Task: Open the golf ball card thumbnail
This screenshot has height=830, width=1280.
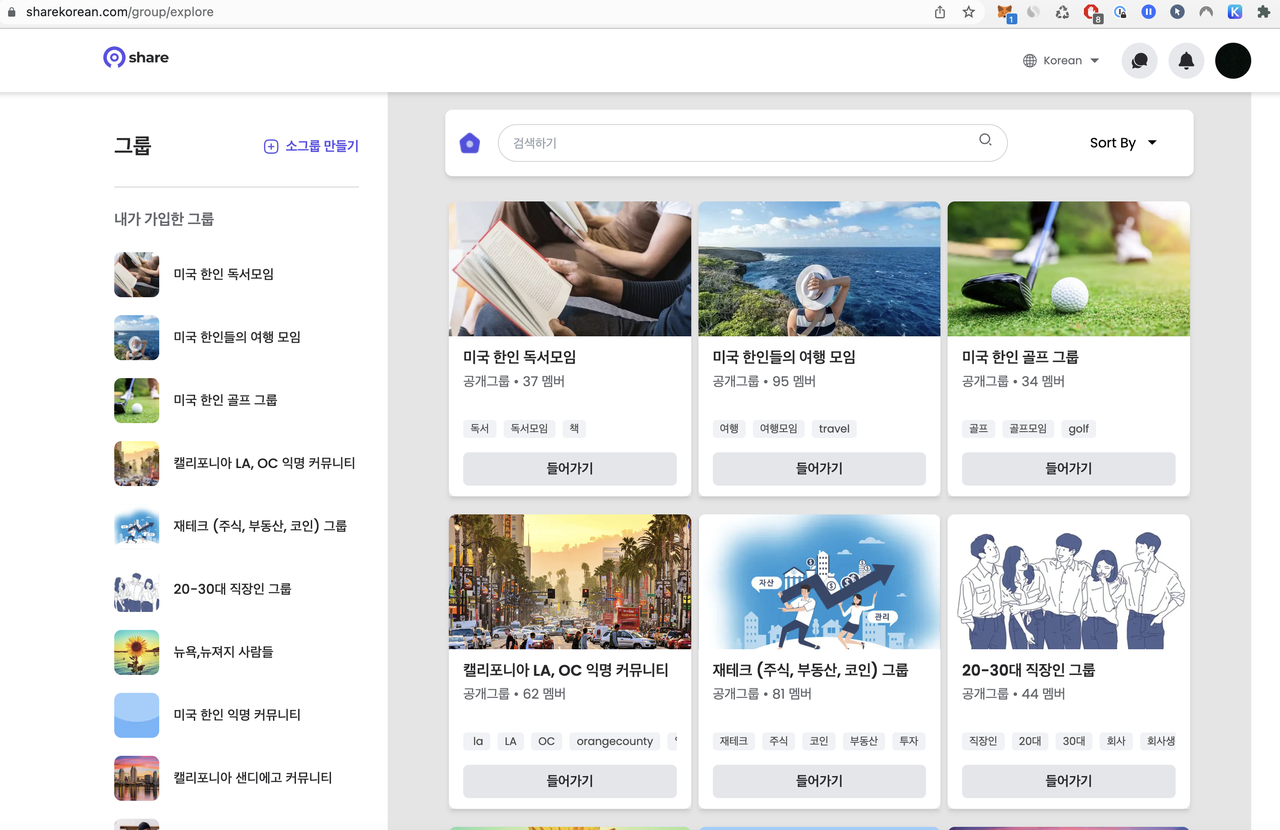Action: click(x=1069, y=269)
